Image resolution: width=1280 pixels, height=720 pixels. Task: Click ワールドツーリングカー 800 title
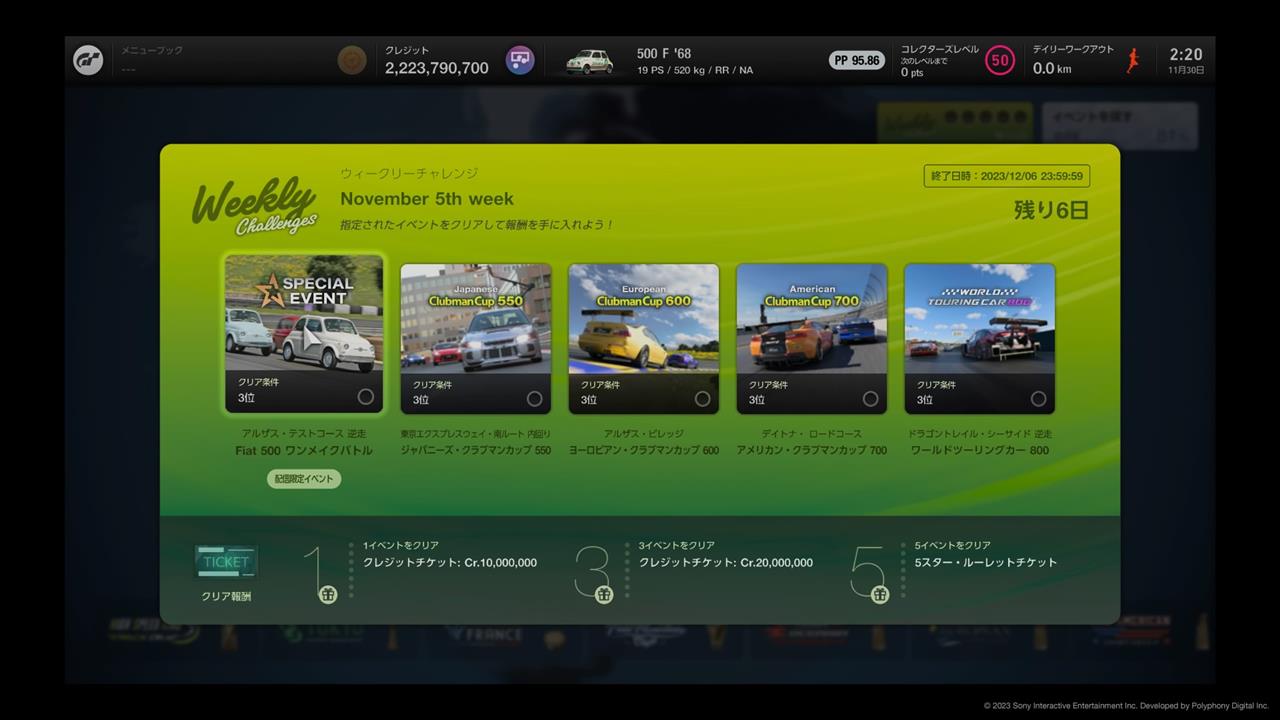pos(980,451)
